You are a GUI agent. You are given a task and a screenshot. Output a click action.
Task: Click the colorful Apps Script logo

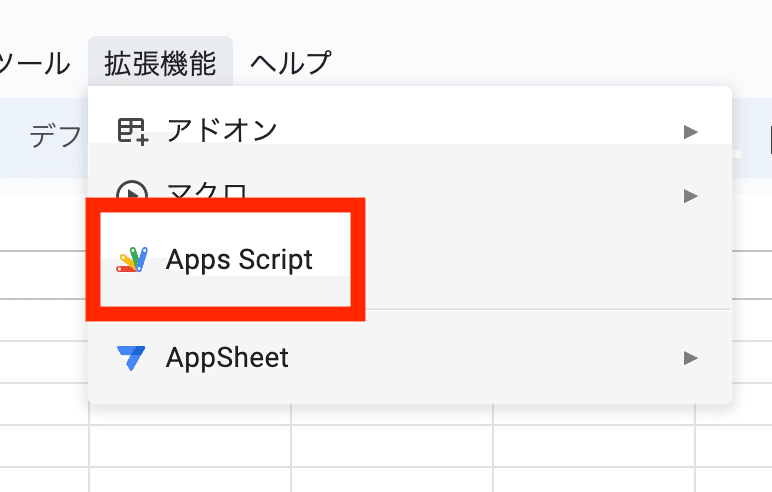(x=132, y=260)
